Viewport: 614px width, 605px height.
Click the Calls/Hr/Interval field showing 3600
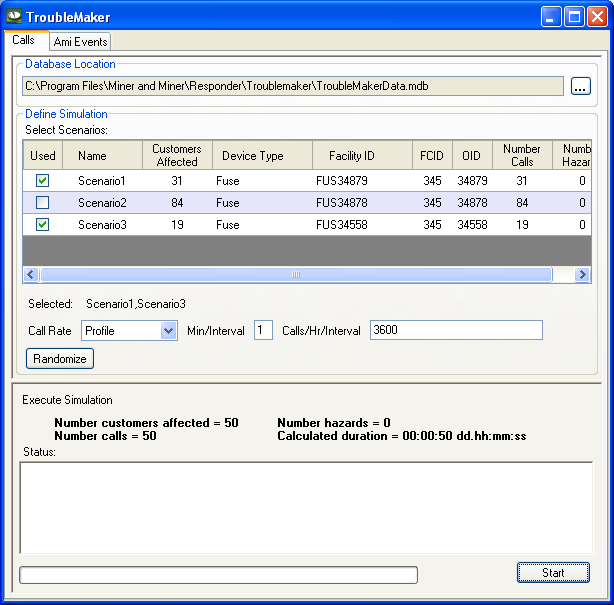456,330
